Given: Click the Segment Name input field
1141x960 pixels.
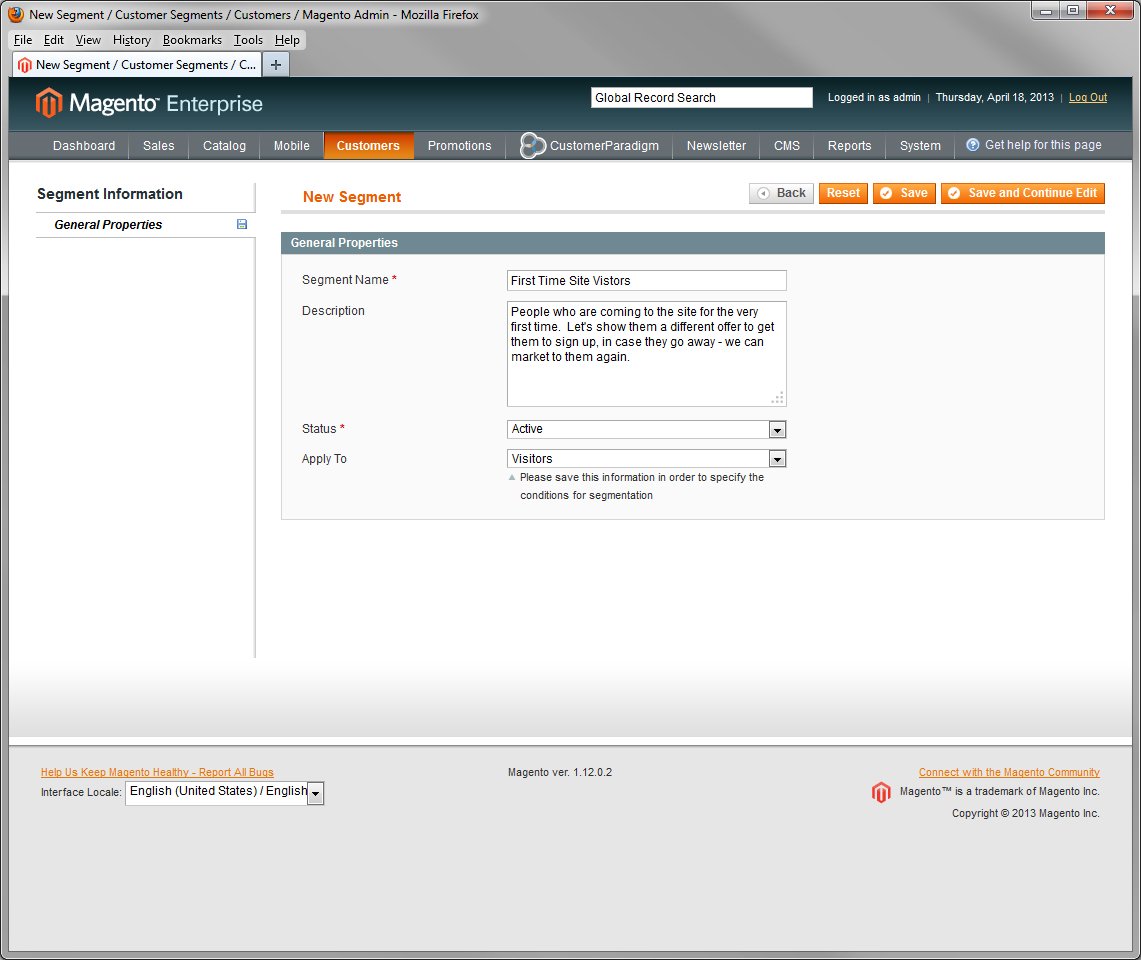Looking at the screenshot, I should pos(646,281).
